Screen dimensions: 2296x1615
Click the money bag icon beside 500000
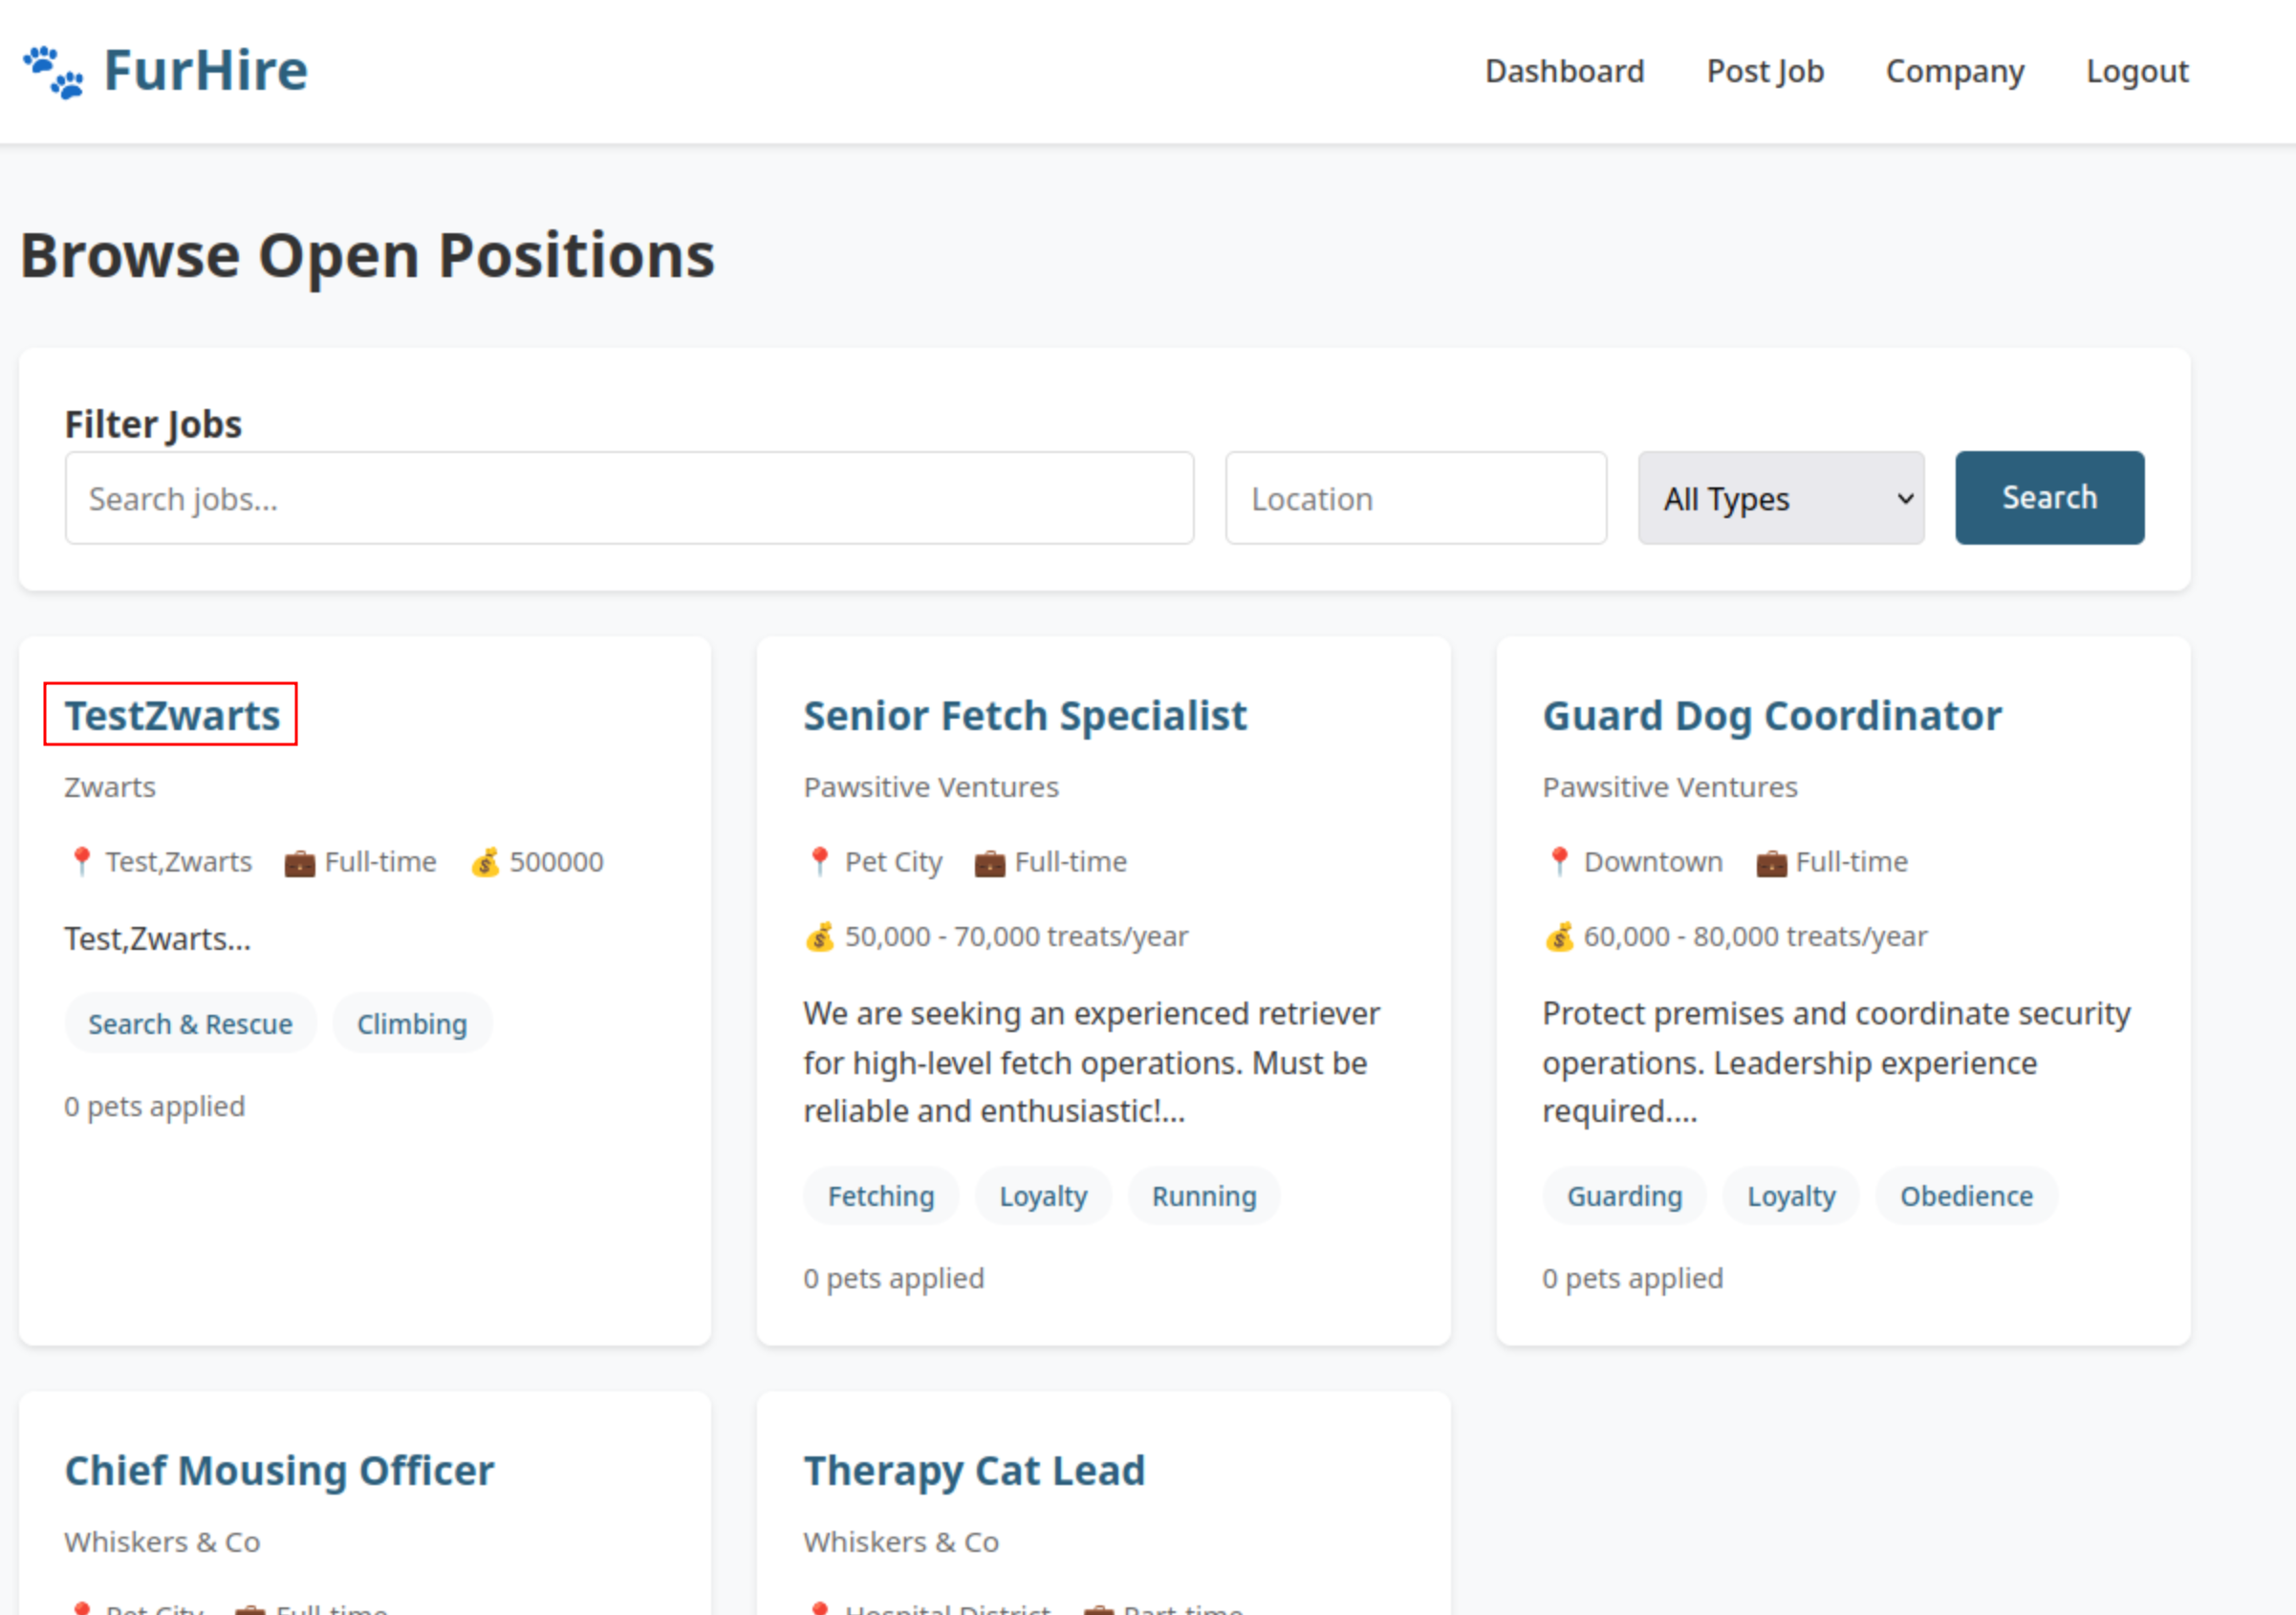tap(485, 862)
